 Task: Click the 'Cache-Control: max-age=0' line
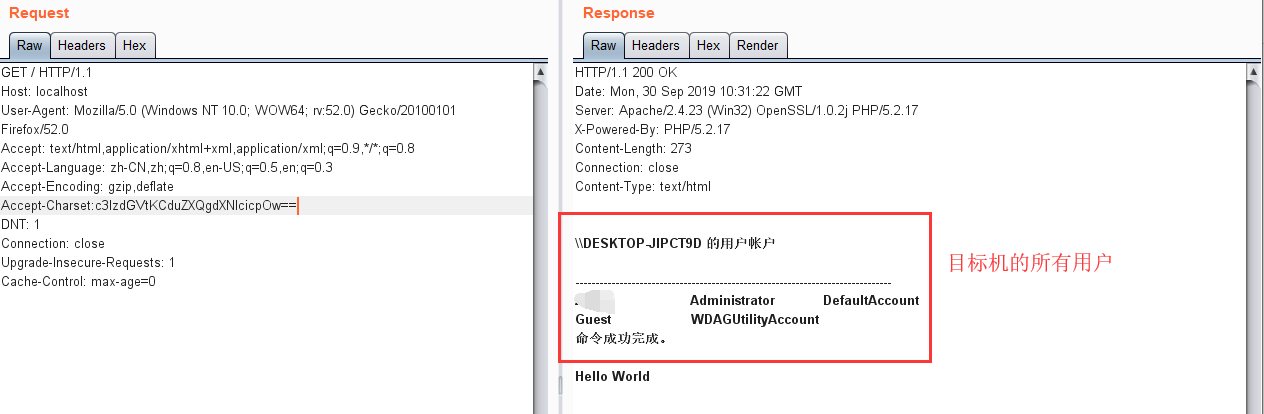tap(78, 282)
